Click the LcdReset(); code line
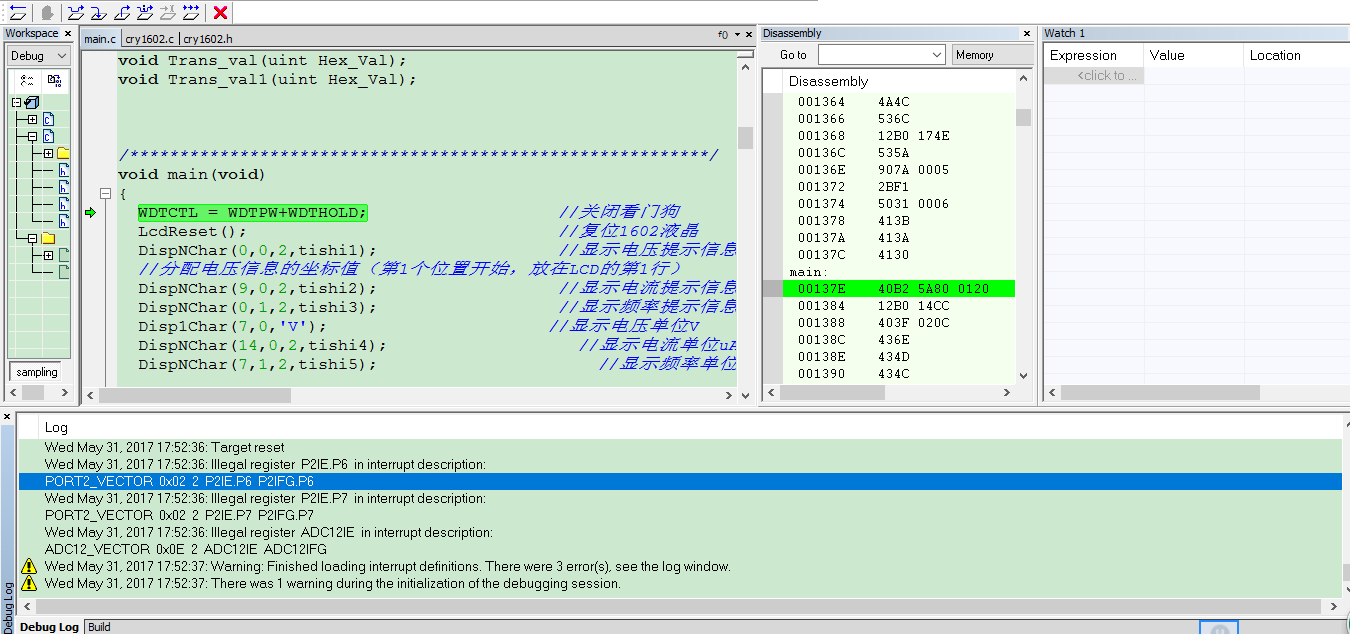The height and width of the screenshot is (634, 1350). [192, 231]
